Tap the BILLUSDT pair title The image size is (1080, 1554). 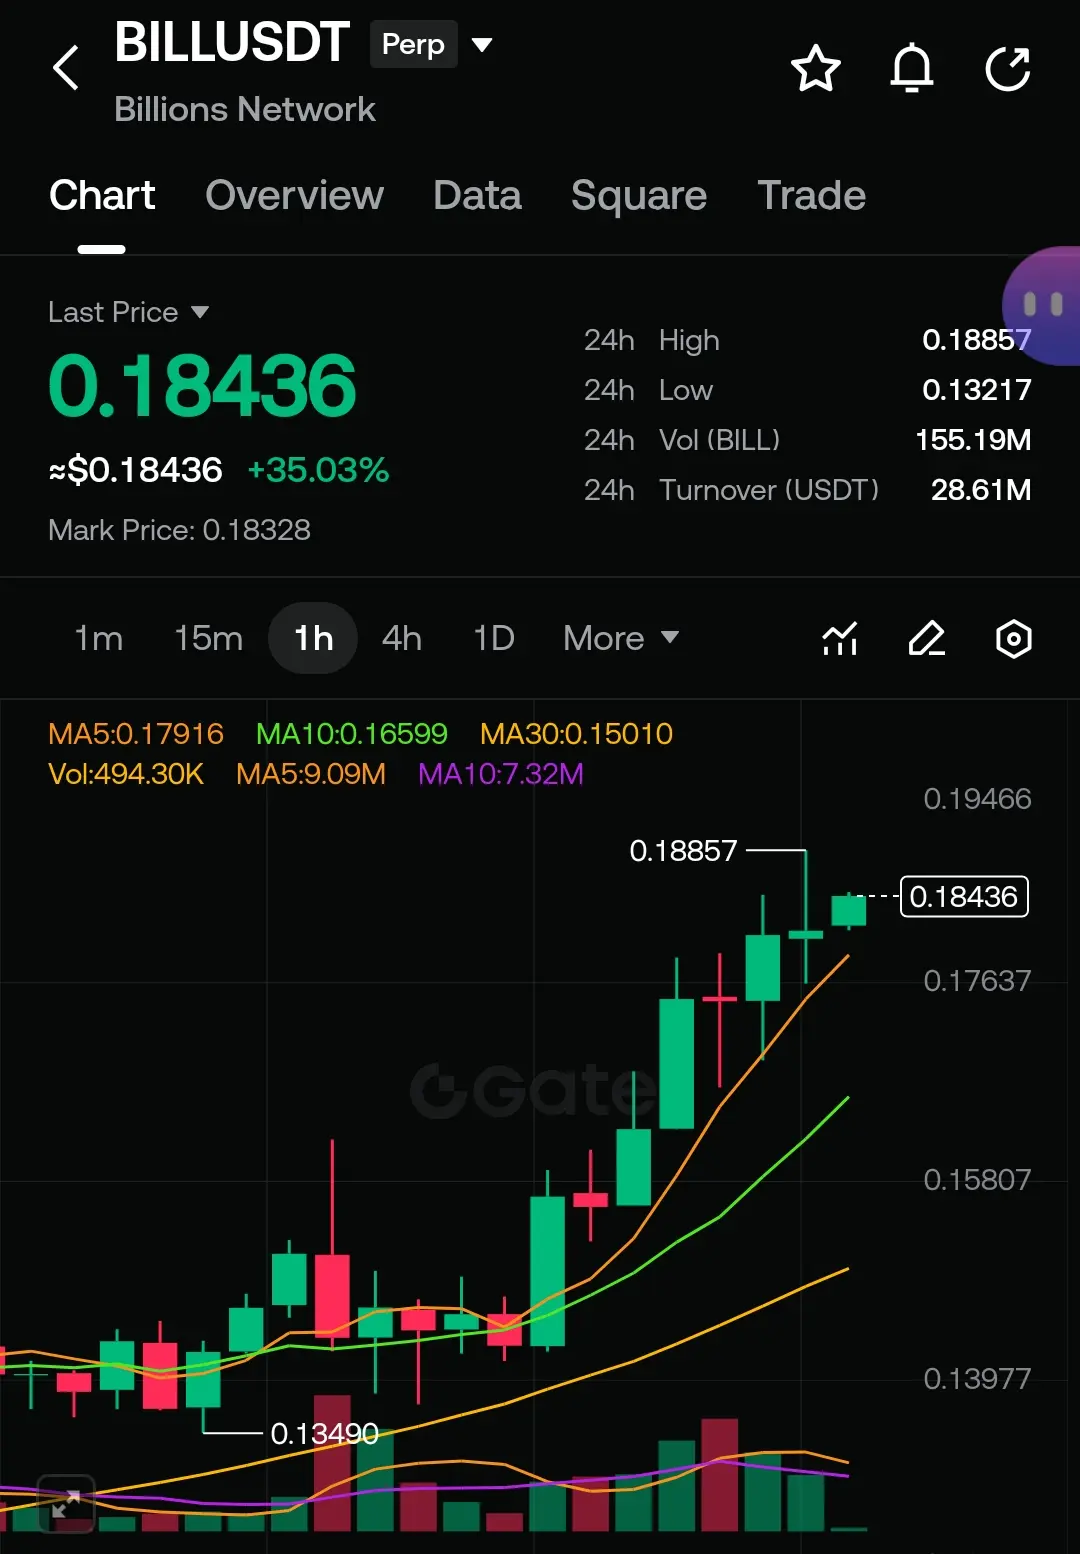click(232, 43)
